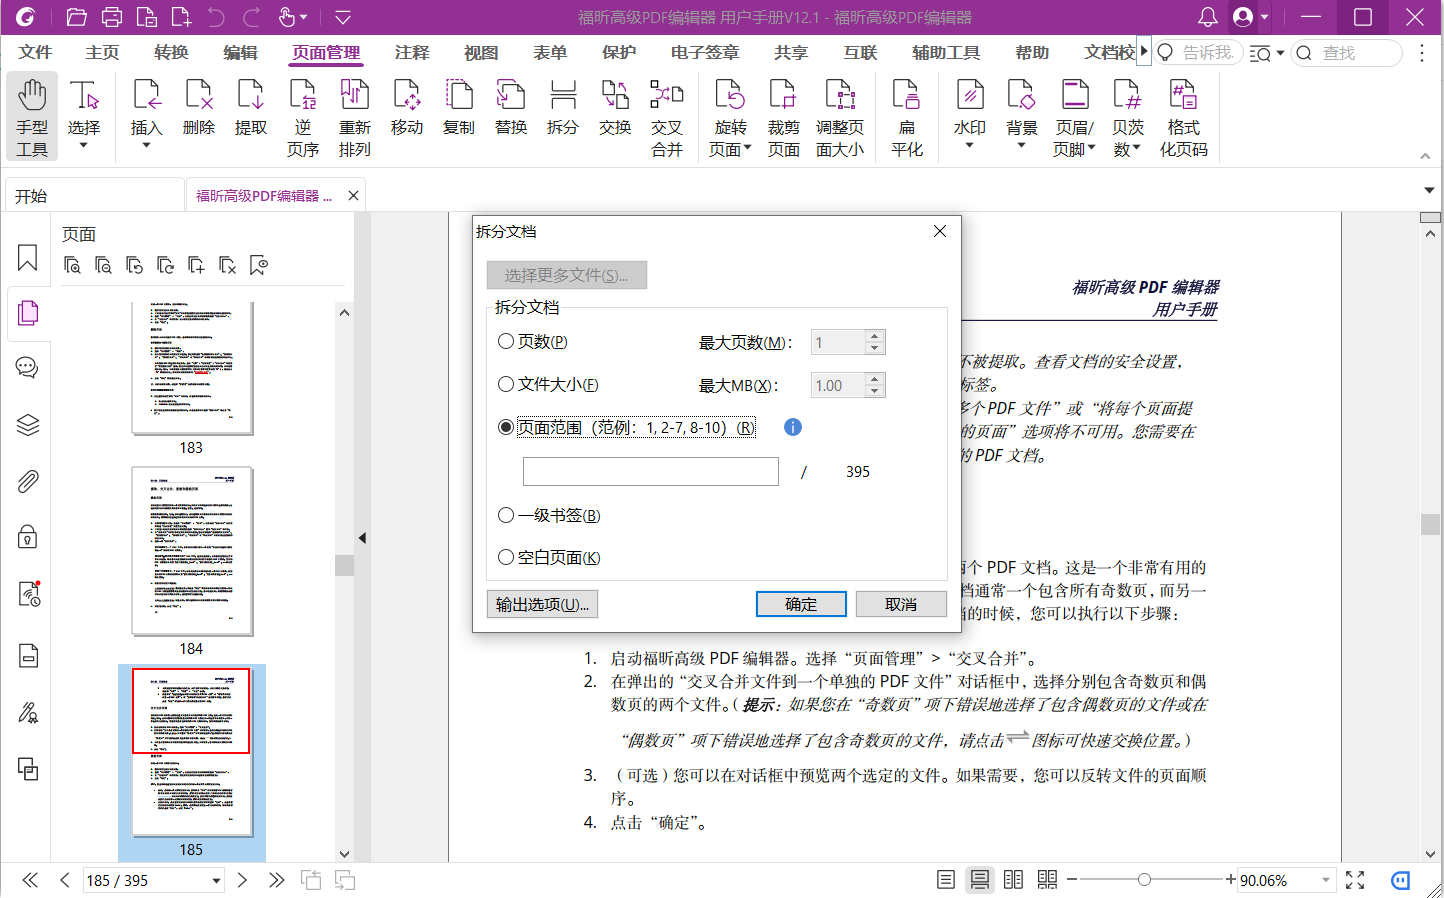Click the Split (拆分) document icon
The image size is (1444, 898).
[x=563, y=107]
